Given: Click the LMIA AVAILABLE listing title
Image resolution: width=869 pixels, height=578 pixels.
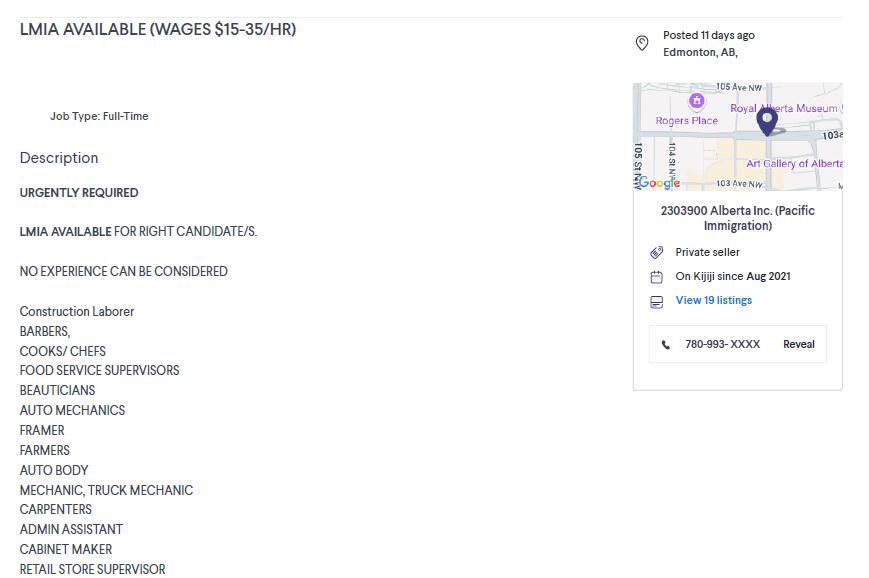Looking at the screenshot, I should tap(158, 30).
